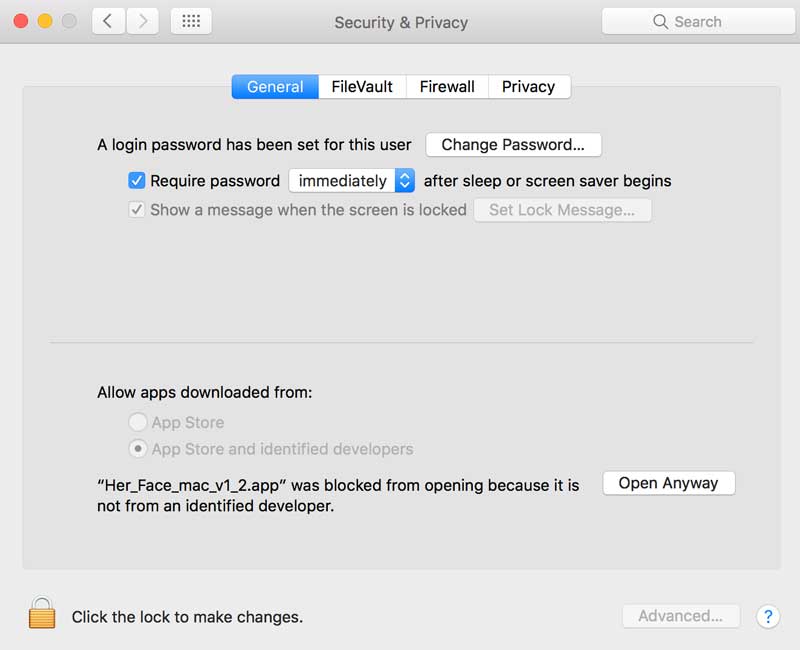The width and height of the screenshot is (800, 650).
Task: Toggle the Require password checkbox
Action: [137, 181]
